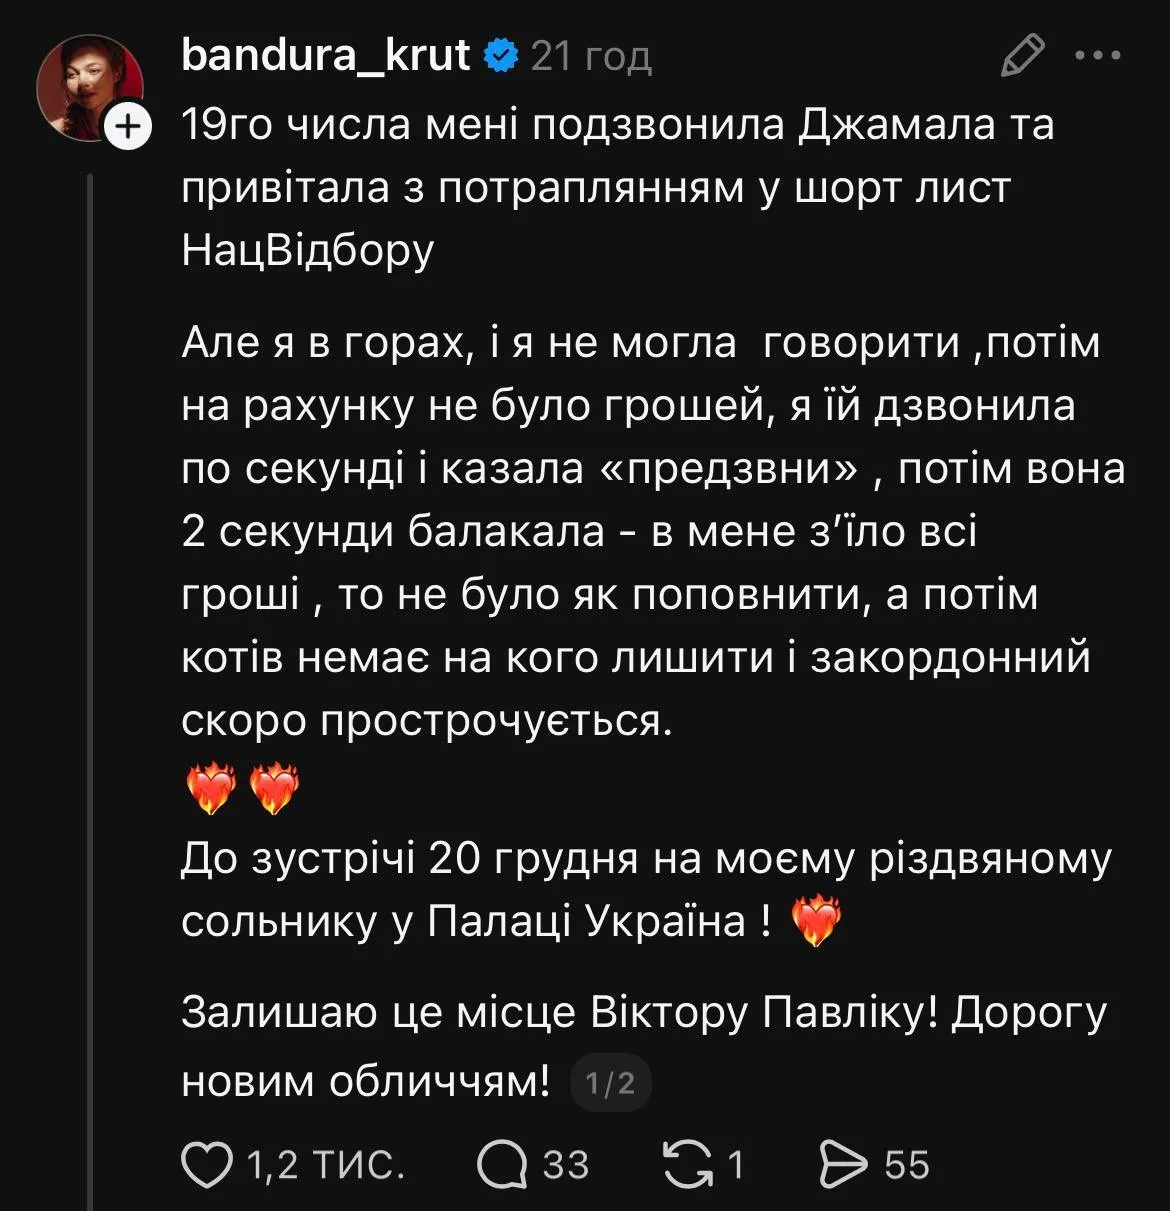Open the 1/2 thread part indicator
Screen dimensions: 1170x1211
610,1083
